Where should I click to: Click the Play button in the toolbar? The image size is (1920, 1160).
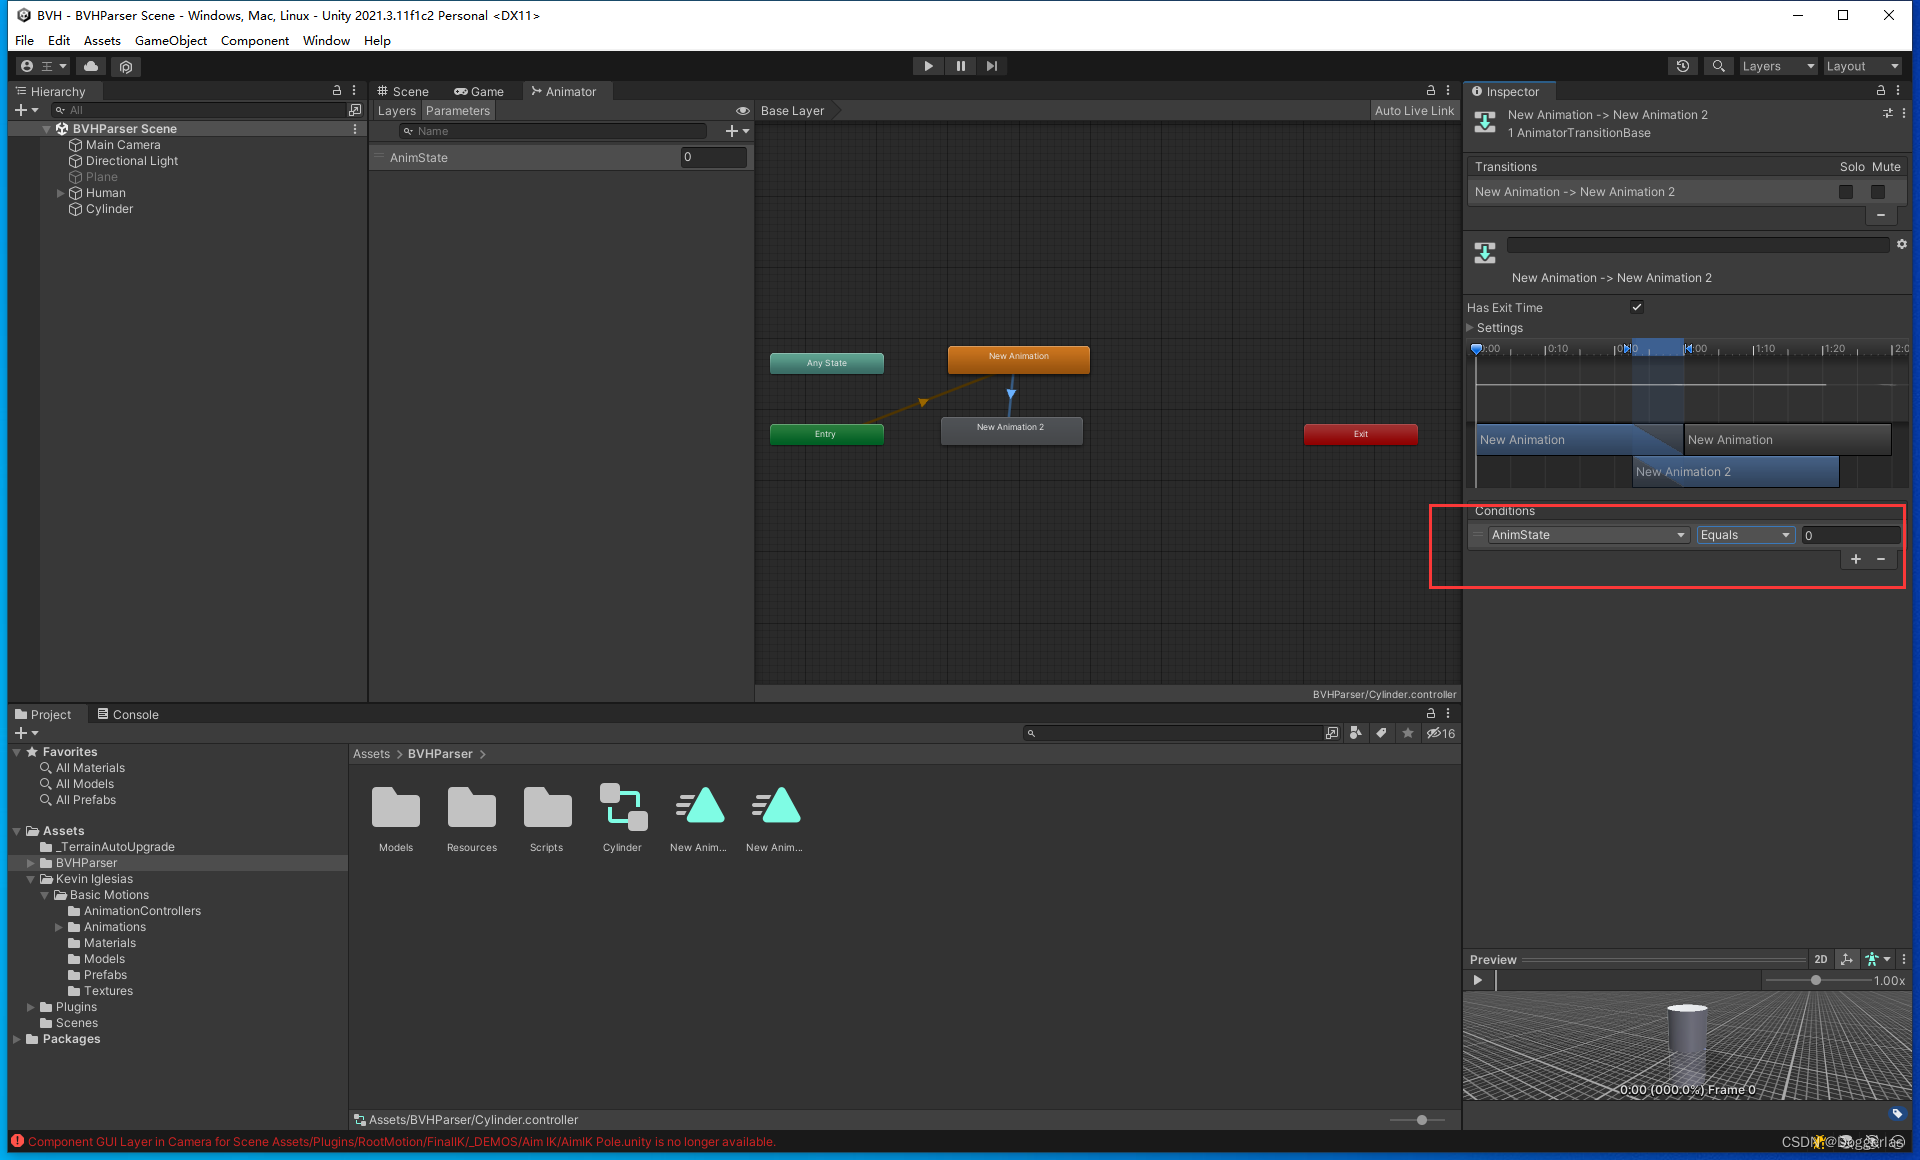tap(928, 66)
